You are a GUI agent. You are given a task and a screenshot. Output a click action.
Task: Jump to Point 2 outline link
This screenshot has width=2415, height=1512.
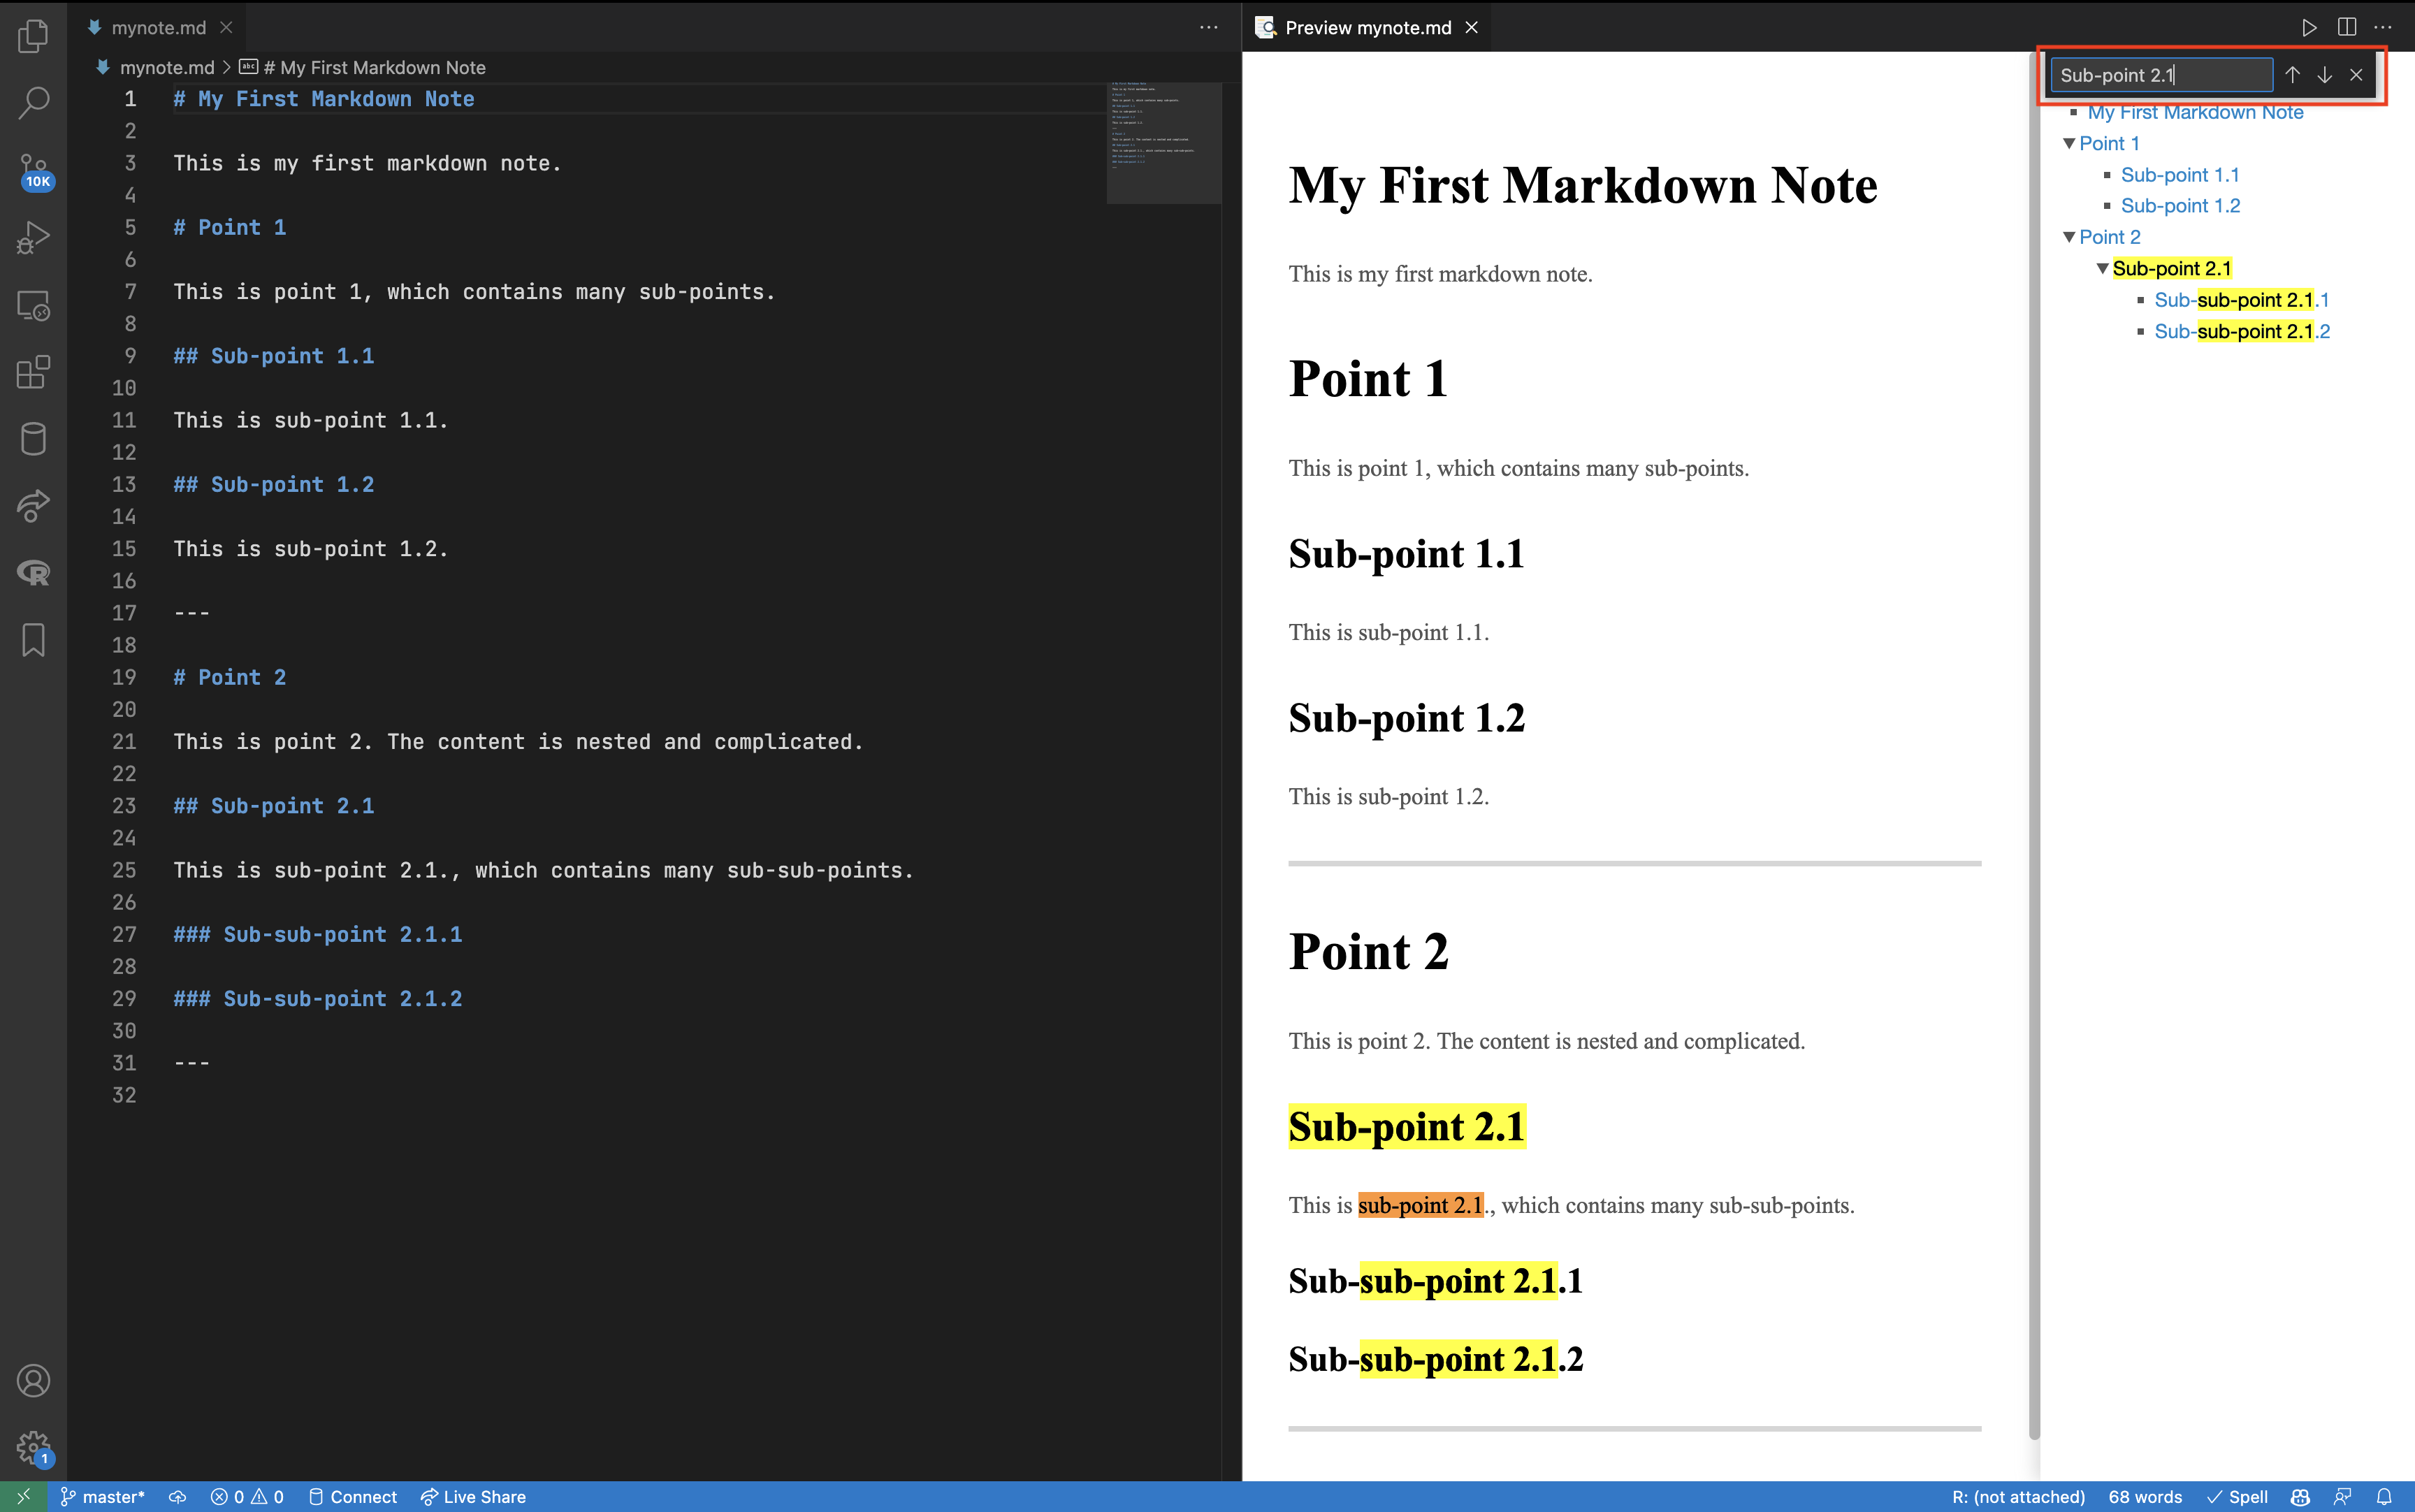point(2109,237)
